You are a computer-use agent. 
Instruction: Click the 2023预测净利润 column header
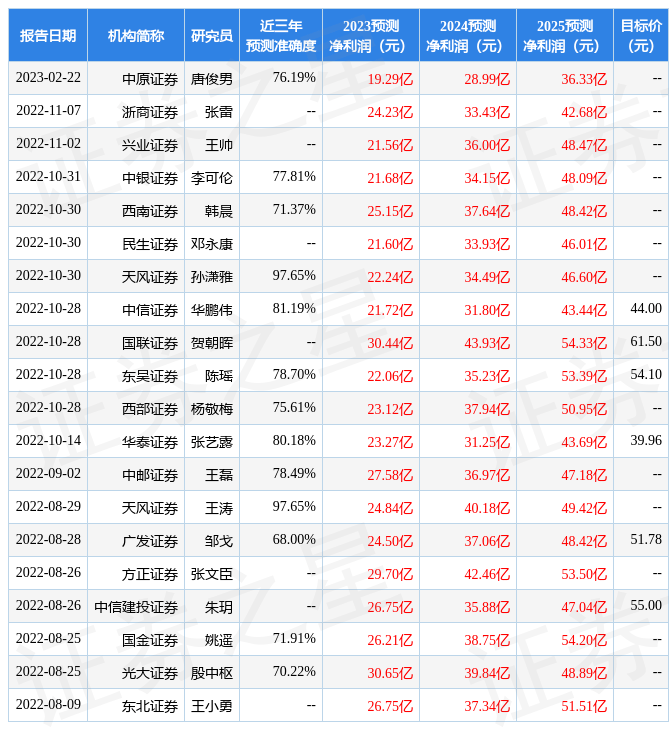[371, 35]
